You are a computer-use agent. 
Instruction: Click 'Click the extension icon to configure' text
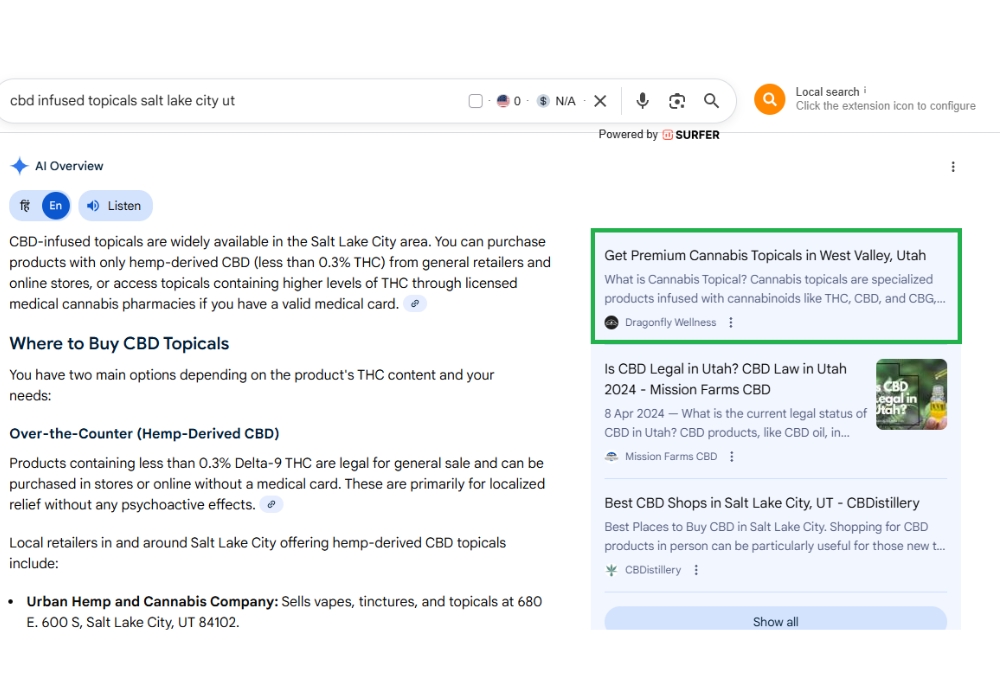pyautogui.click(x=885, y=106)
